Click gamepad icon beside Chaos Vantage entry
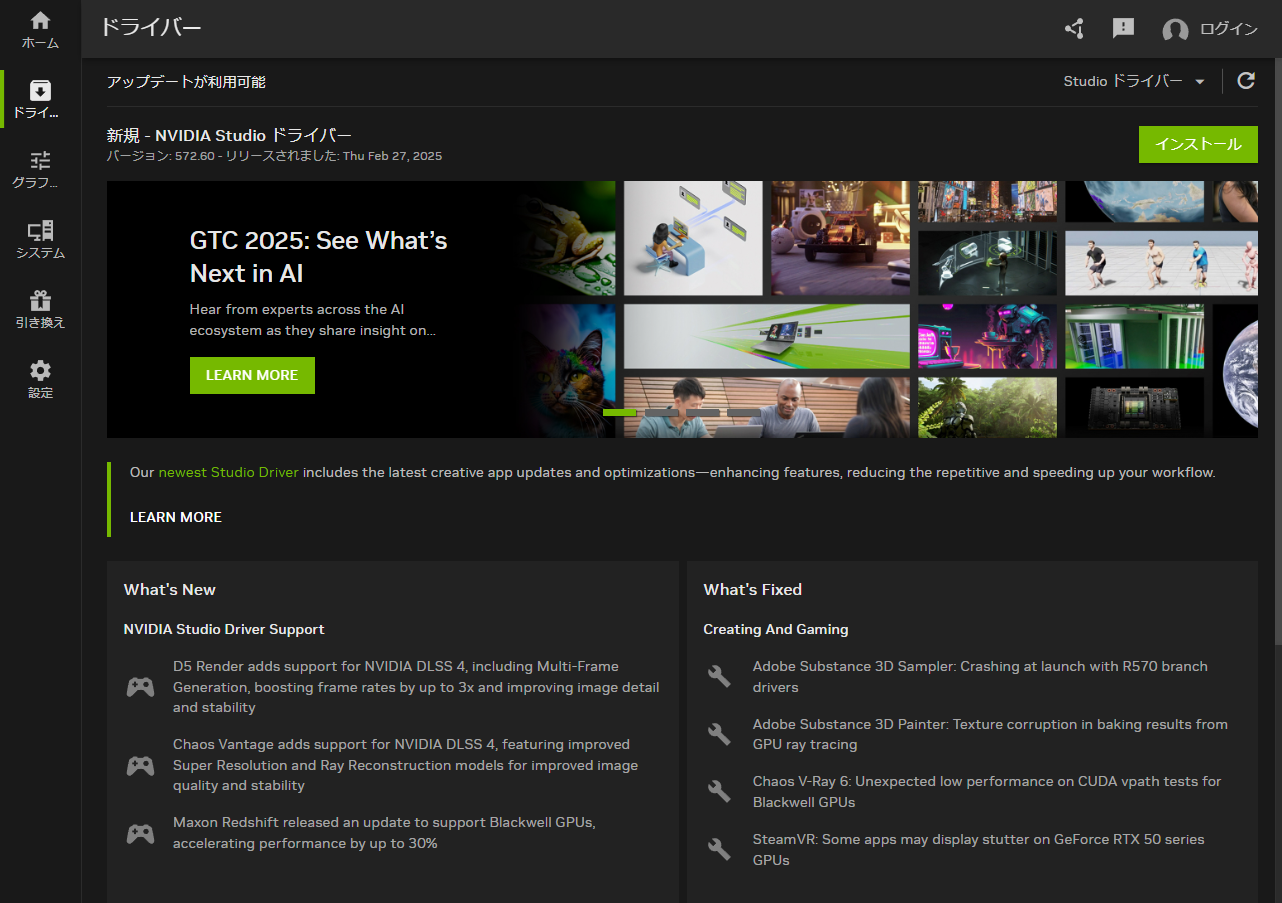 140,765
